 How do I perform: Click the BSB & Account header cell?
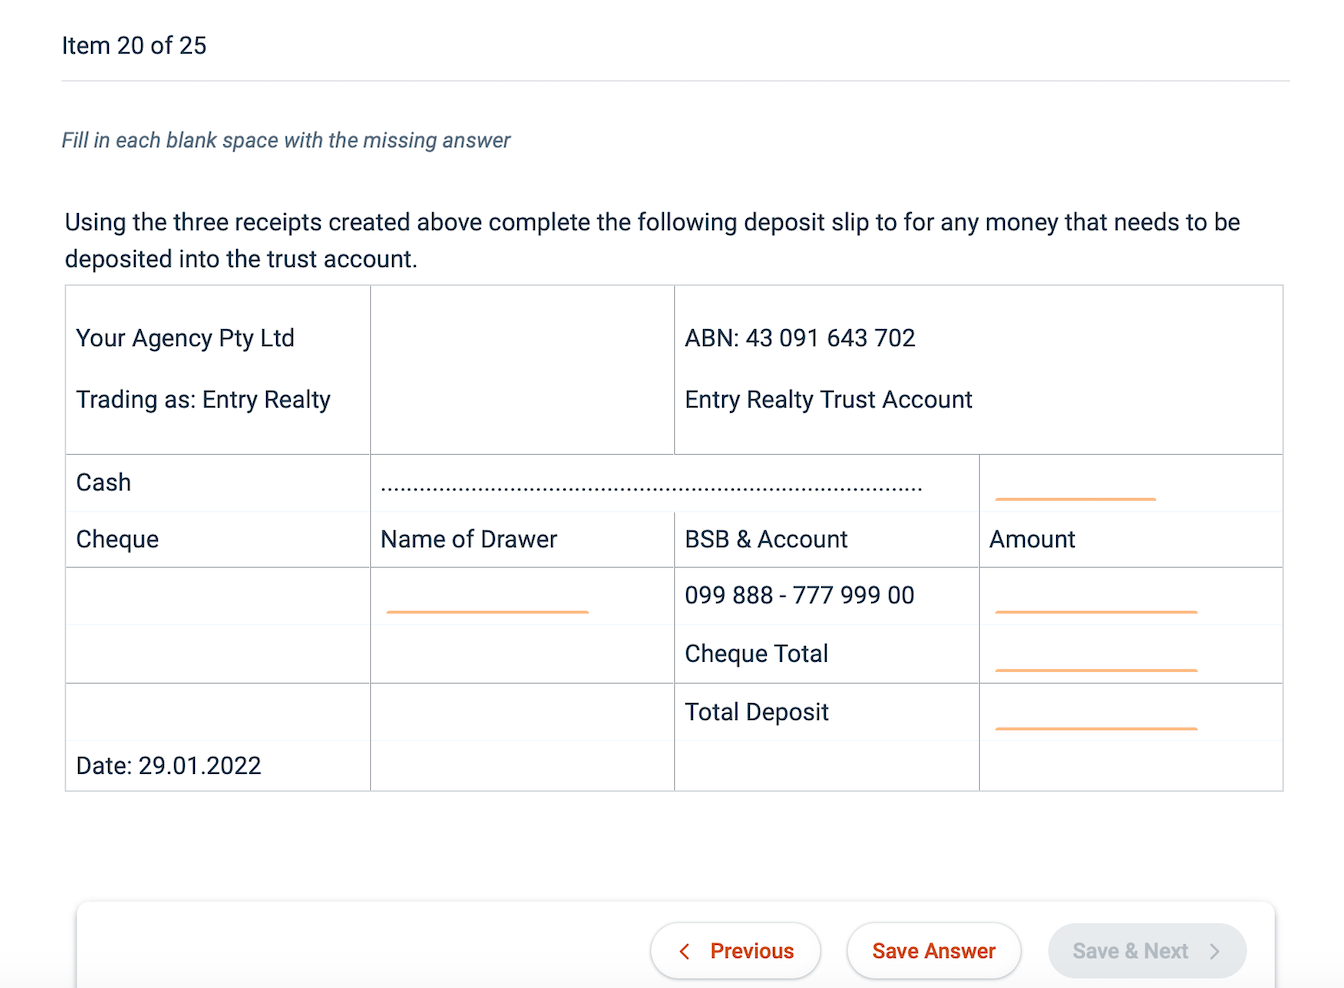pyautogui.click(x=766, y=539)
